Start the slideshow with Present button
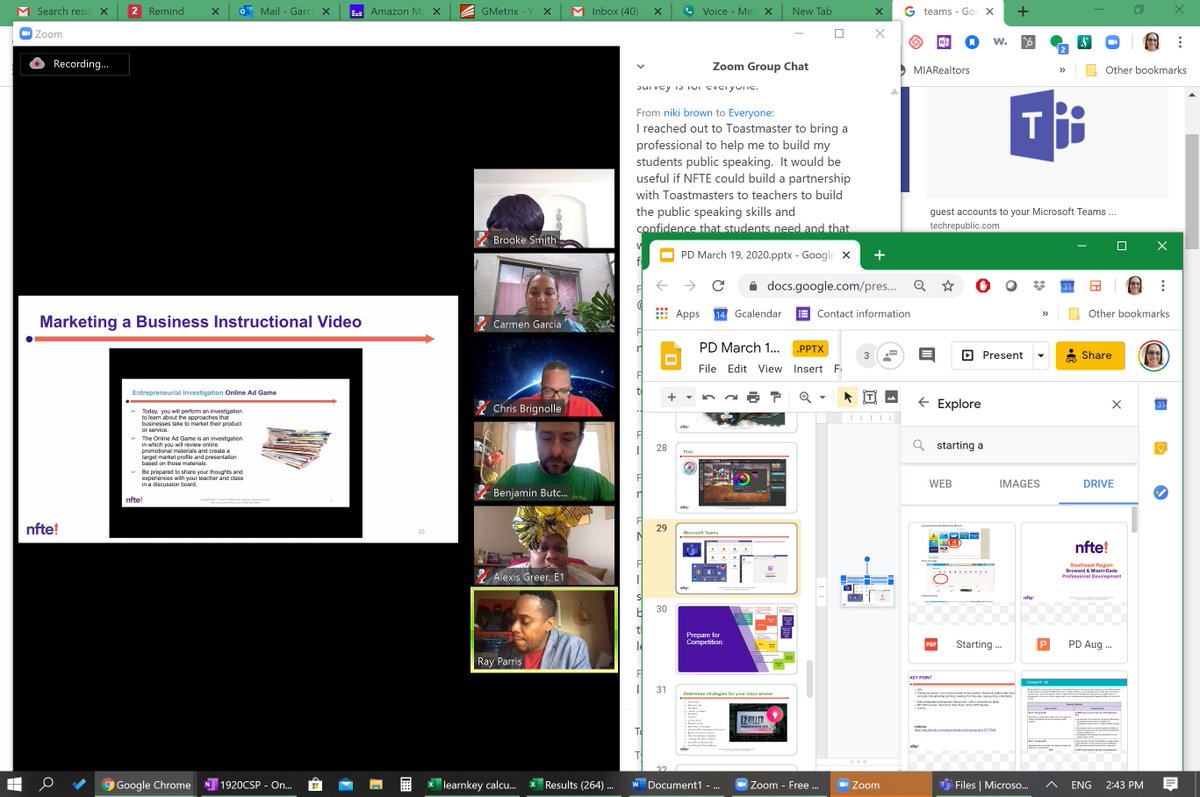The image size is (1200, 797). point(992,355)
